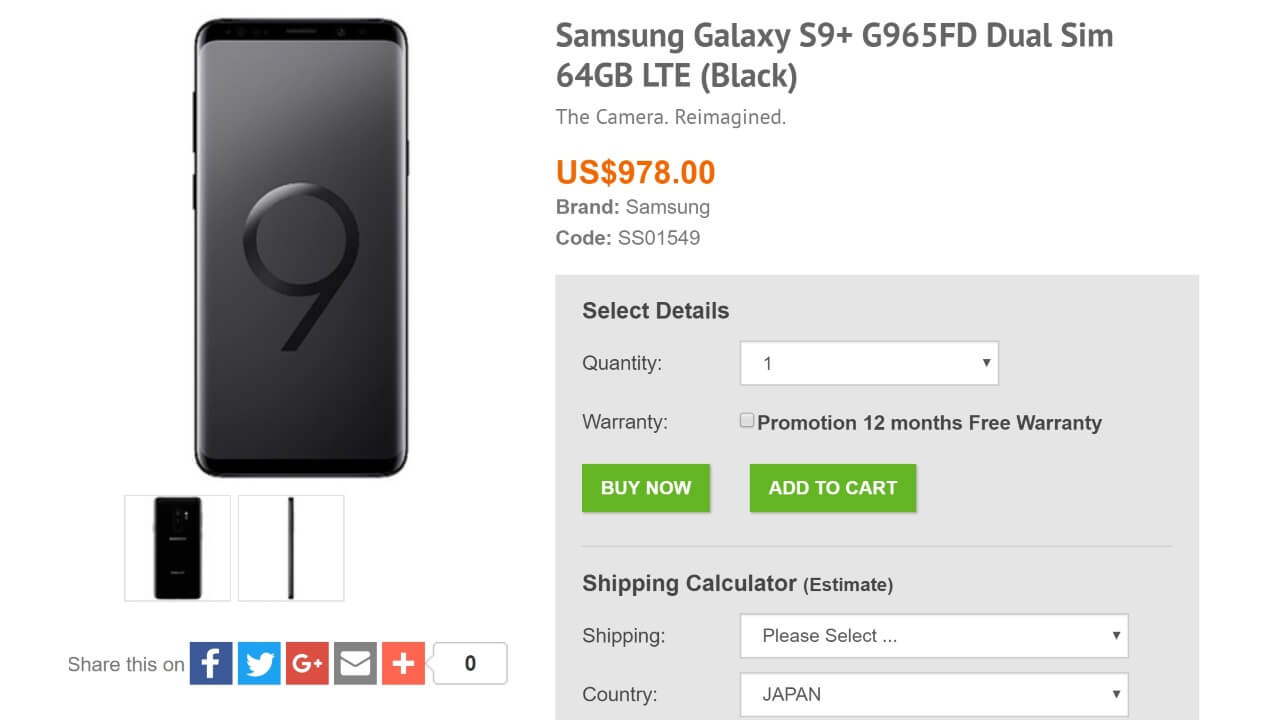View the phone back thumbnail
Image resolution: width=1280 pixels, height=720 pixels.
point(178,548)
